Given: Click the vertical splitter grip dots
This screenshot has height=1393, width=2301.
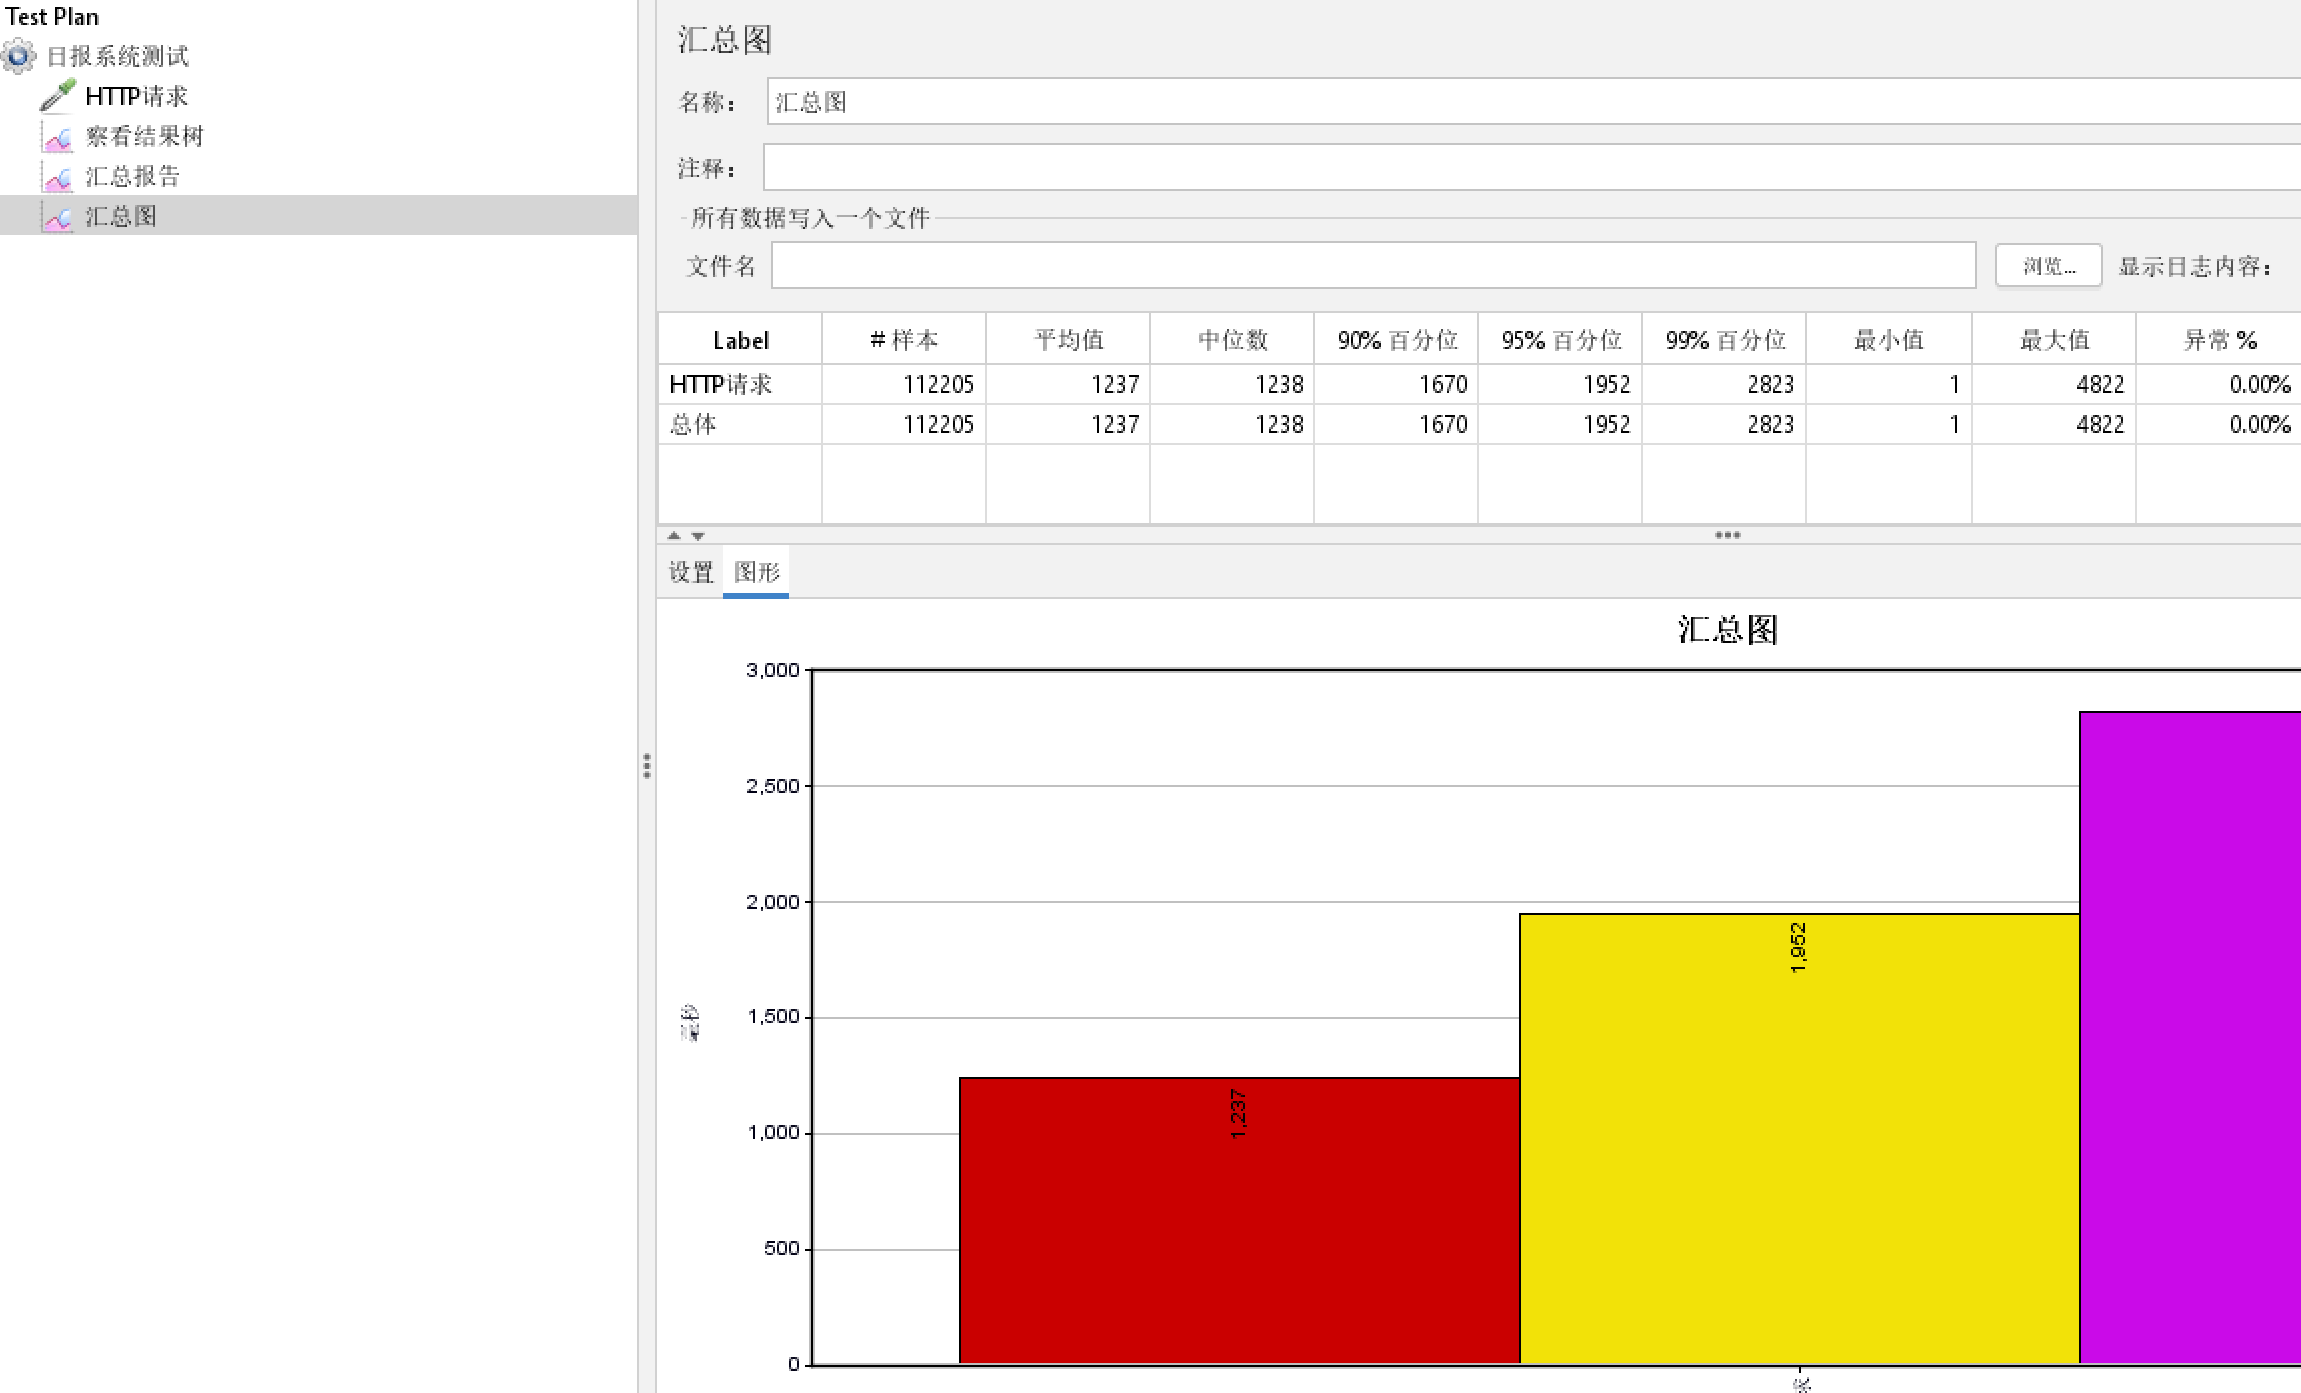Looking at the screenshot, I should 647,766.
